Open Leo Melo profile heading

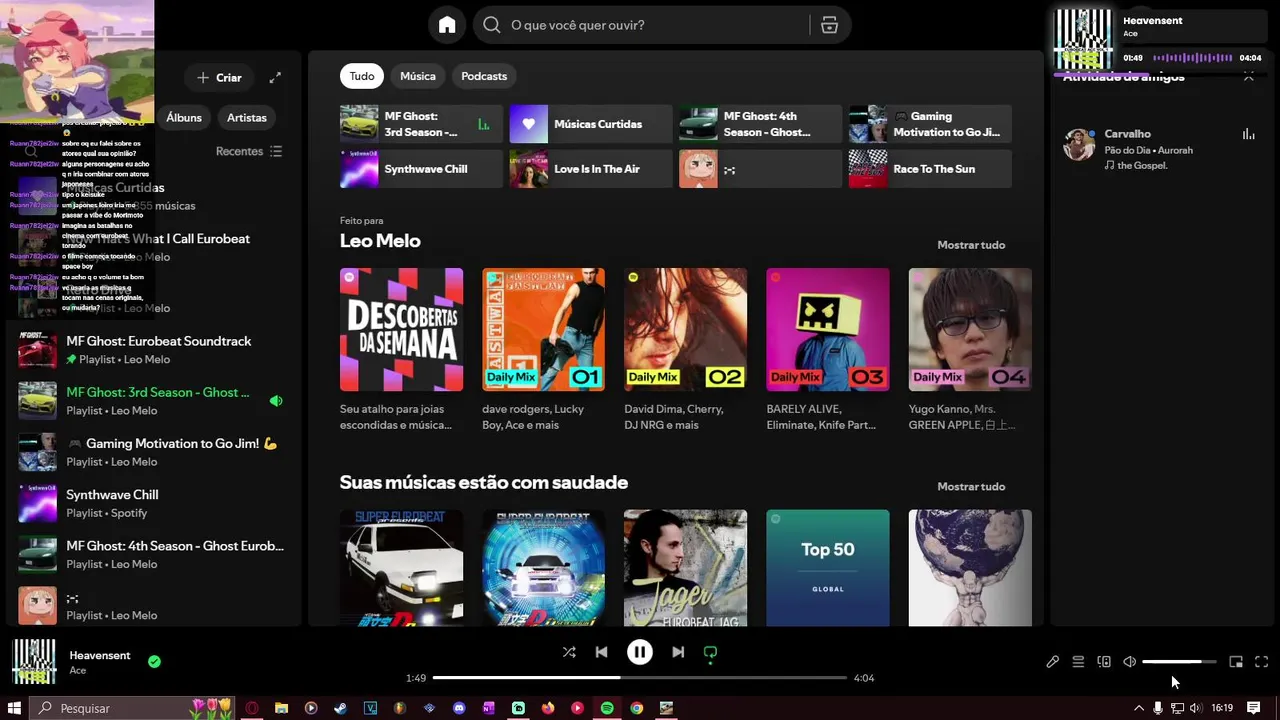click(x=380, y=241)
